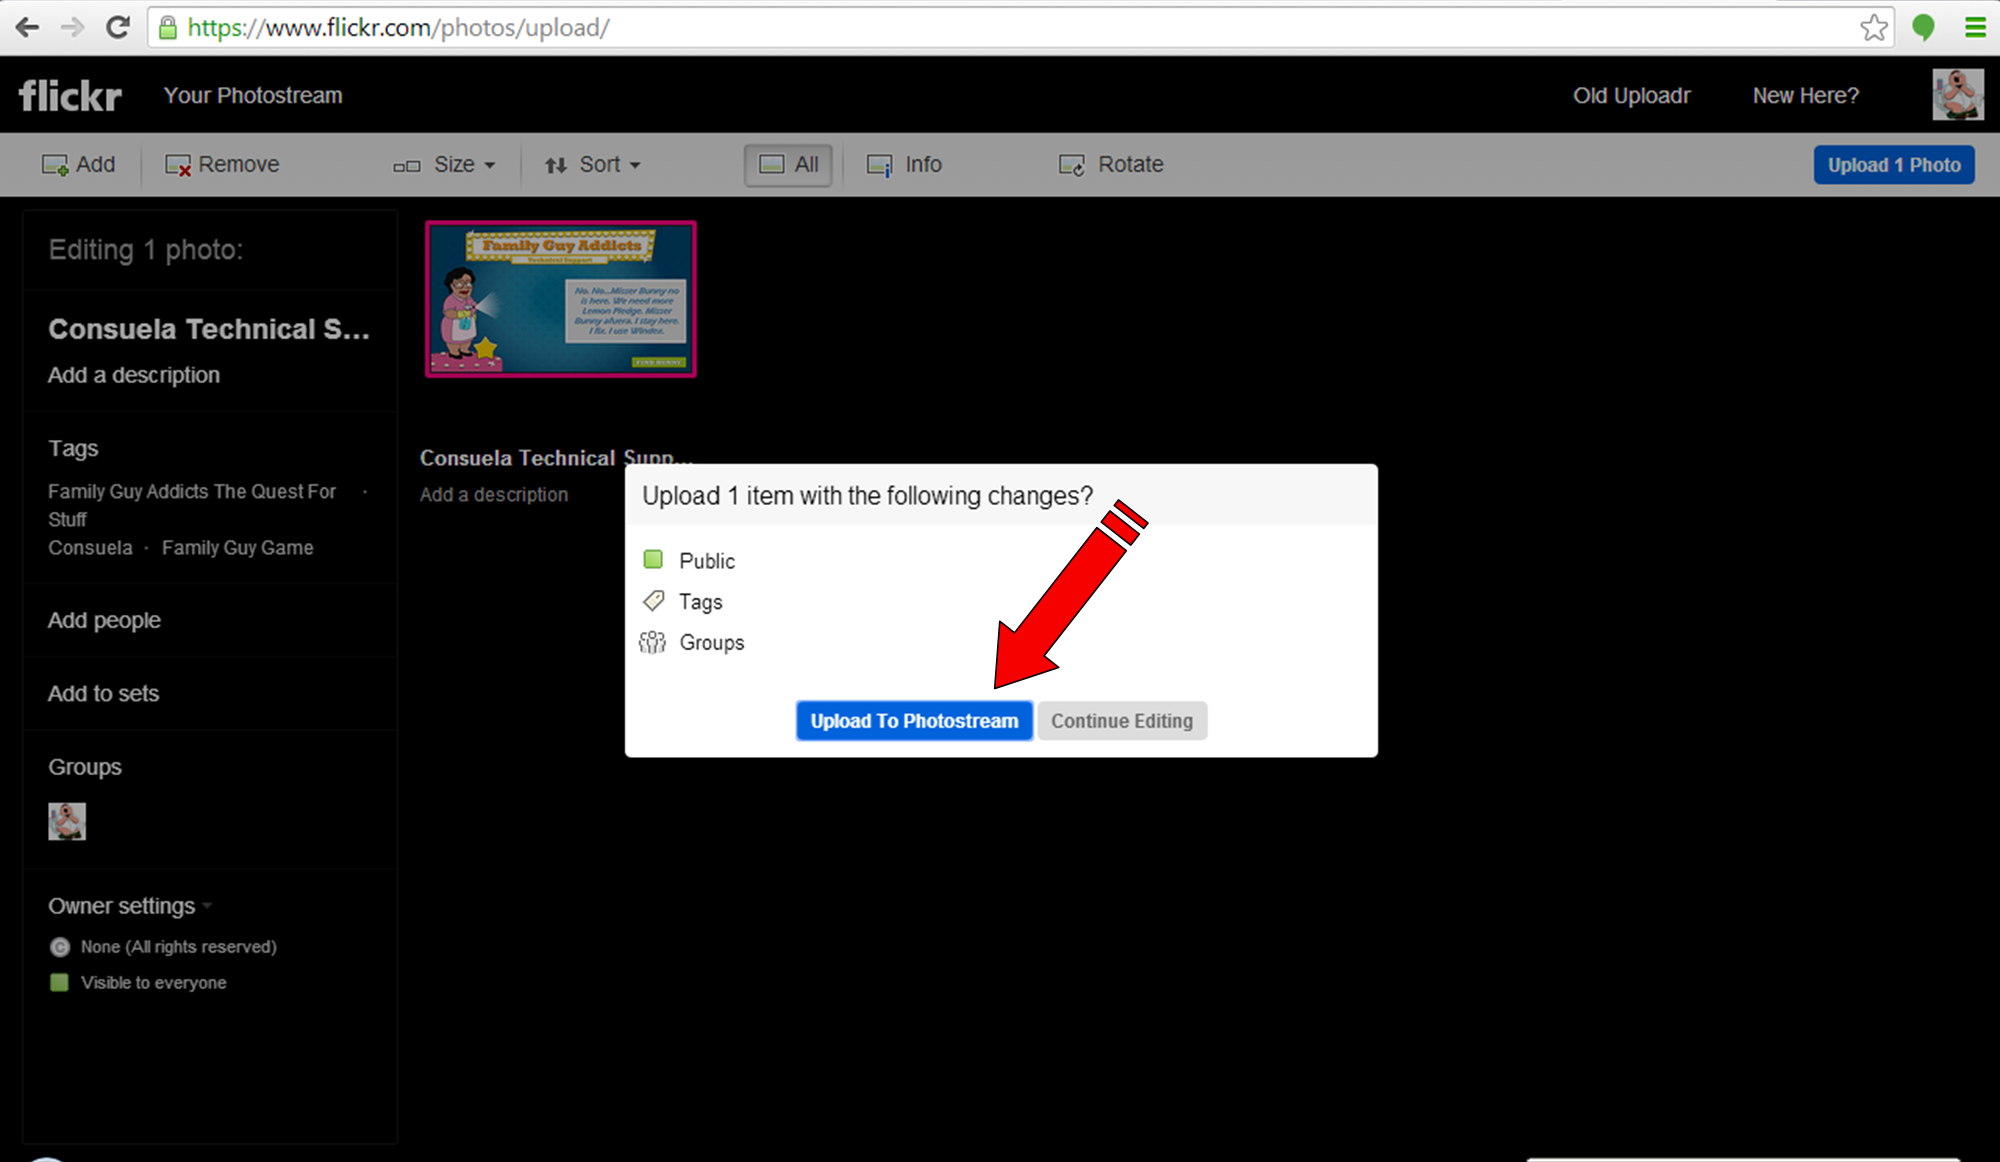
Task: Click the Visible to everyone green square
Action: tap(59, 983)
